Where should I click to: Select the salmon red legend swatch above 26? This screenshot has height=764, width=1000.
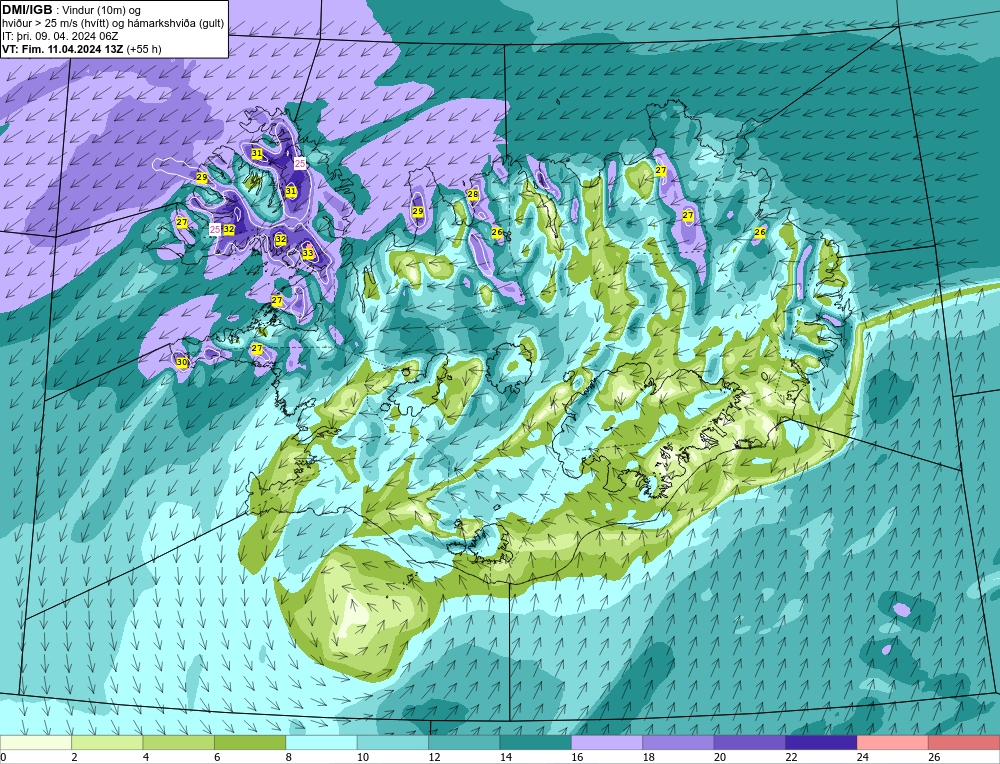point(964,742)
